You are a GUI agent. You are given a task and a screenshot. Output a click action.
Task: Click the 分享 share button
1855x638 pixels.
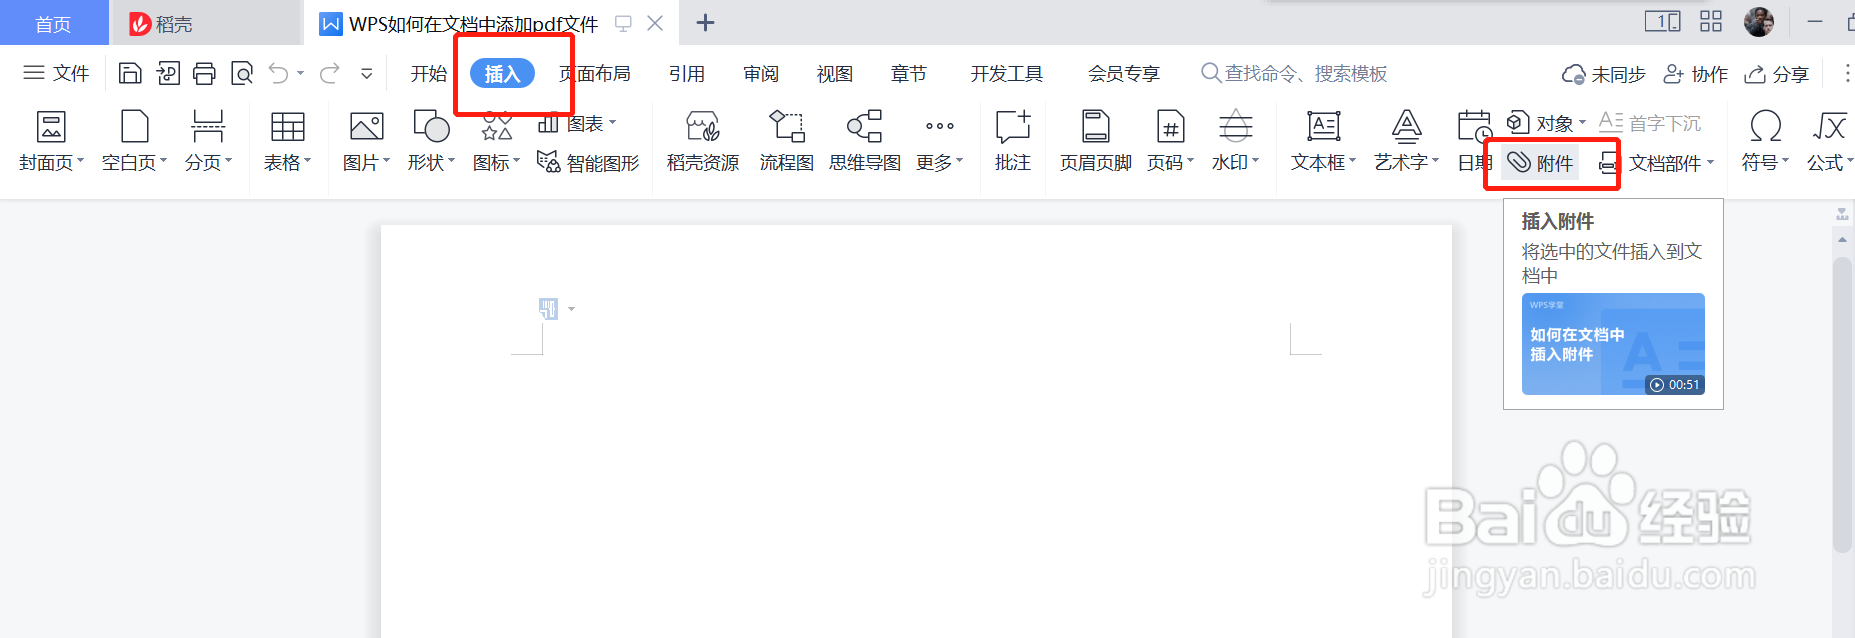pos(1777,74)
